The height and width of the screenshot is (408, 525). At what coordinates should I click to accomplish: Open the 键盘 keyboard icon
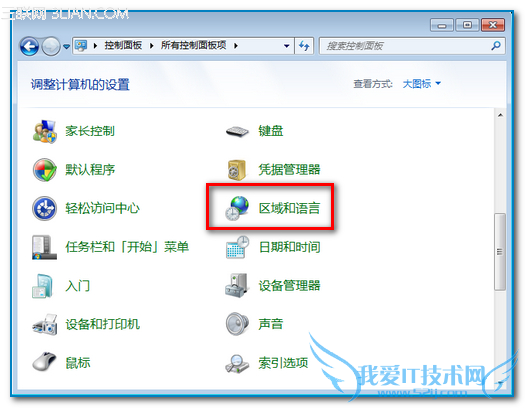(237, 131)
